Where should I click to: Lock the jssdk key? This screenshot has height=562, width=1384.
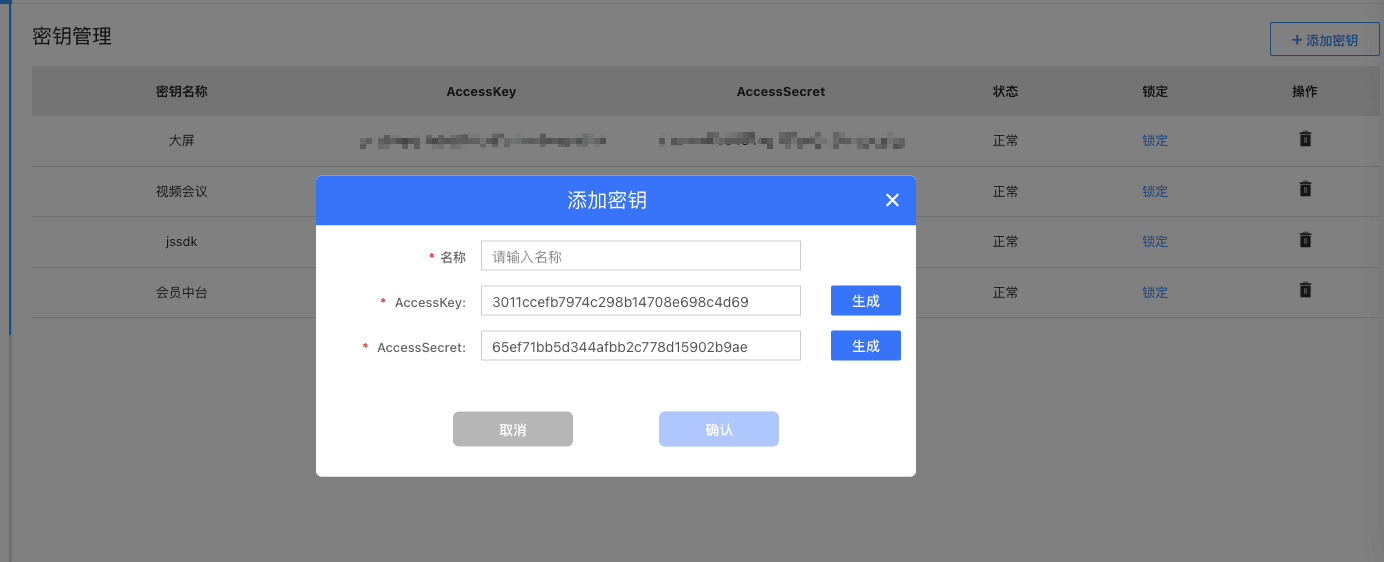point(1155,241)
